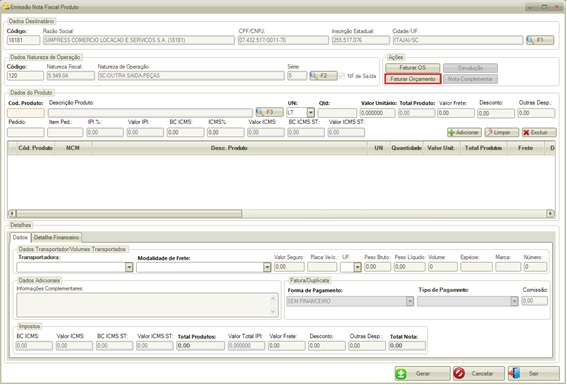Click the natureza Código field with 120
This screenshot has width=567, height=385.
pos(25,76)
